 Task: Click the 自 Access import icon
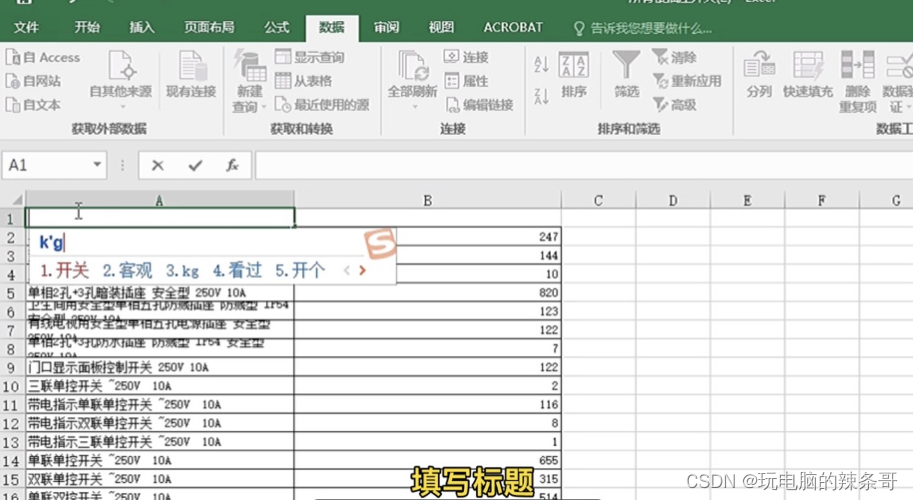click(x=13, y=58)
